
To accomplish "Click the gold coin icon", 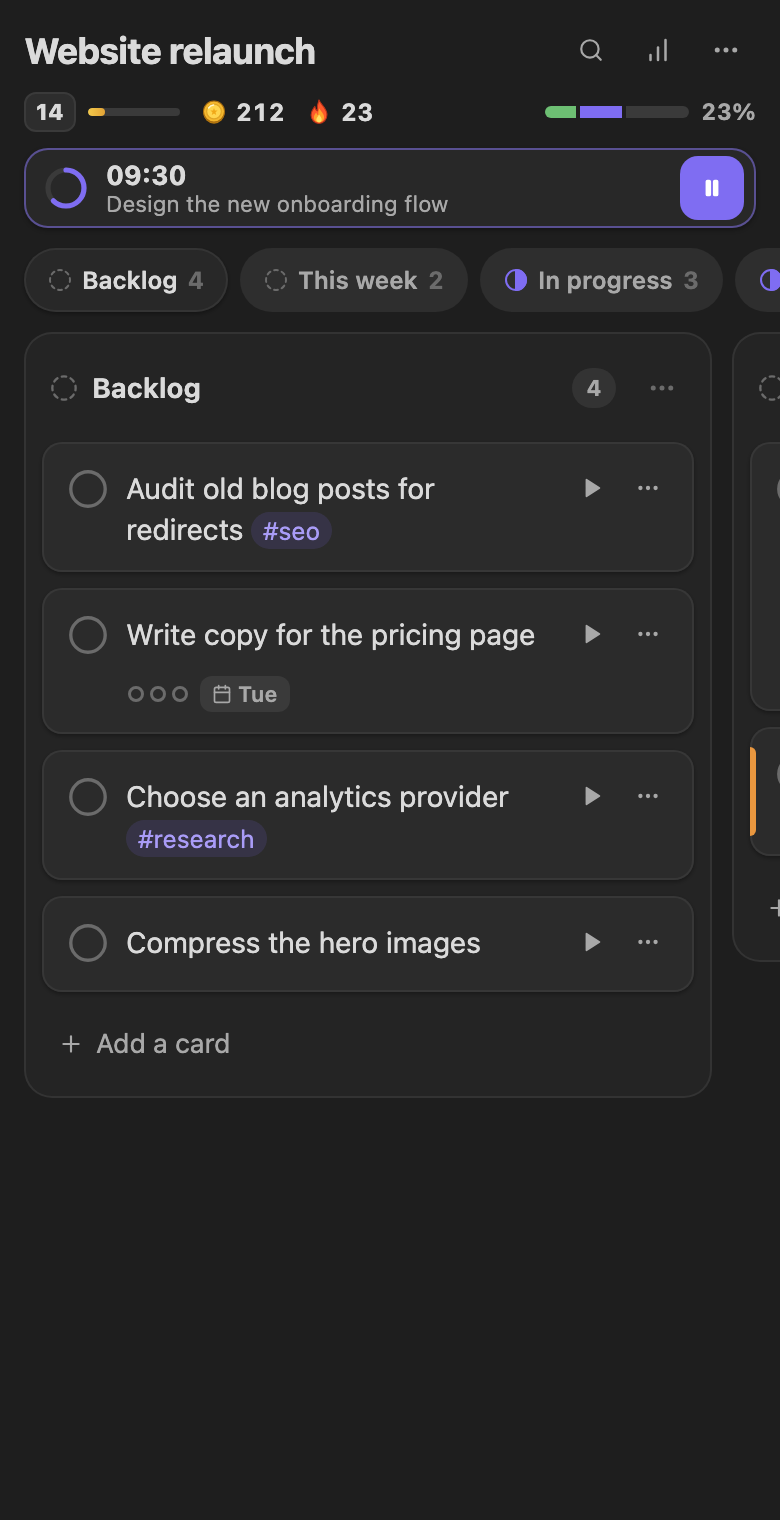I will (214, 112).
